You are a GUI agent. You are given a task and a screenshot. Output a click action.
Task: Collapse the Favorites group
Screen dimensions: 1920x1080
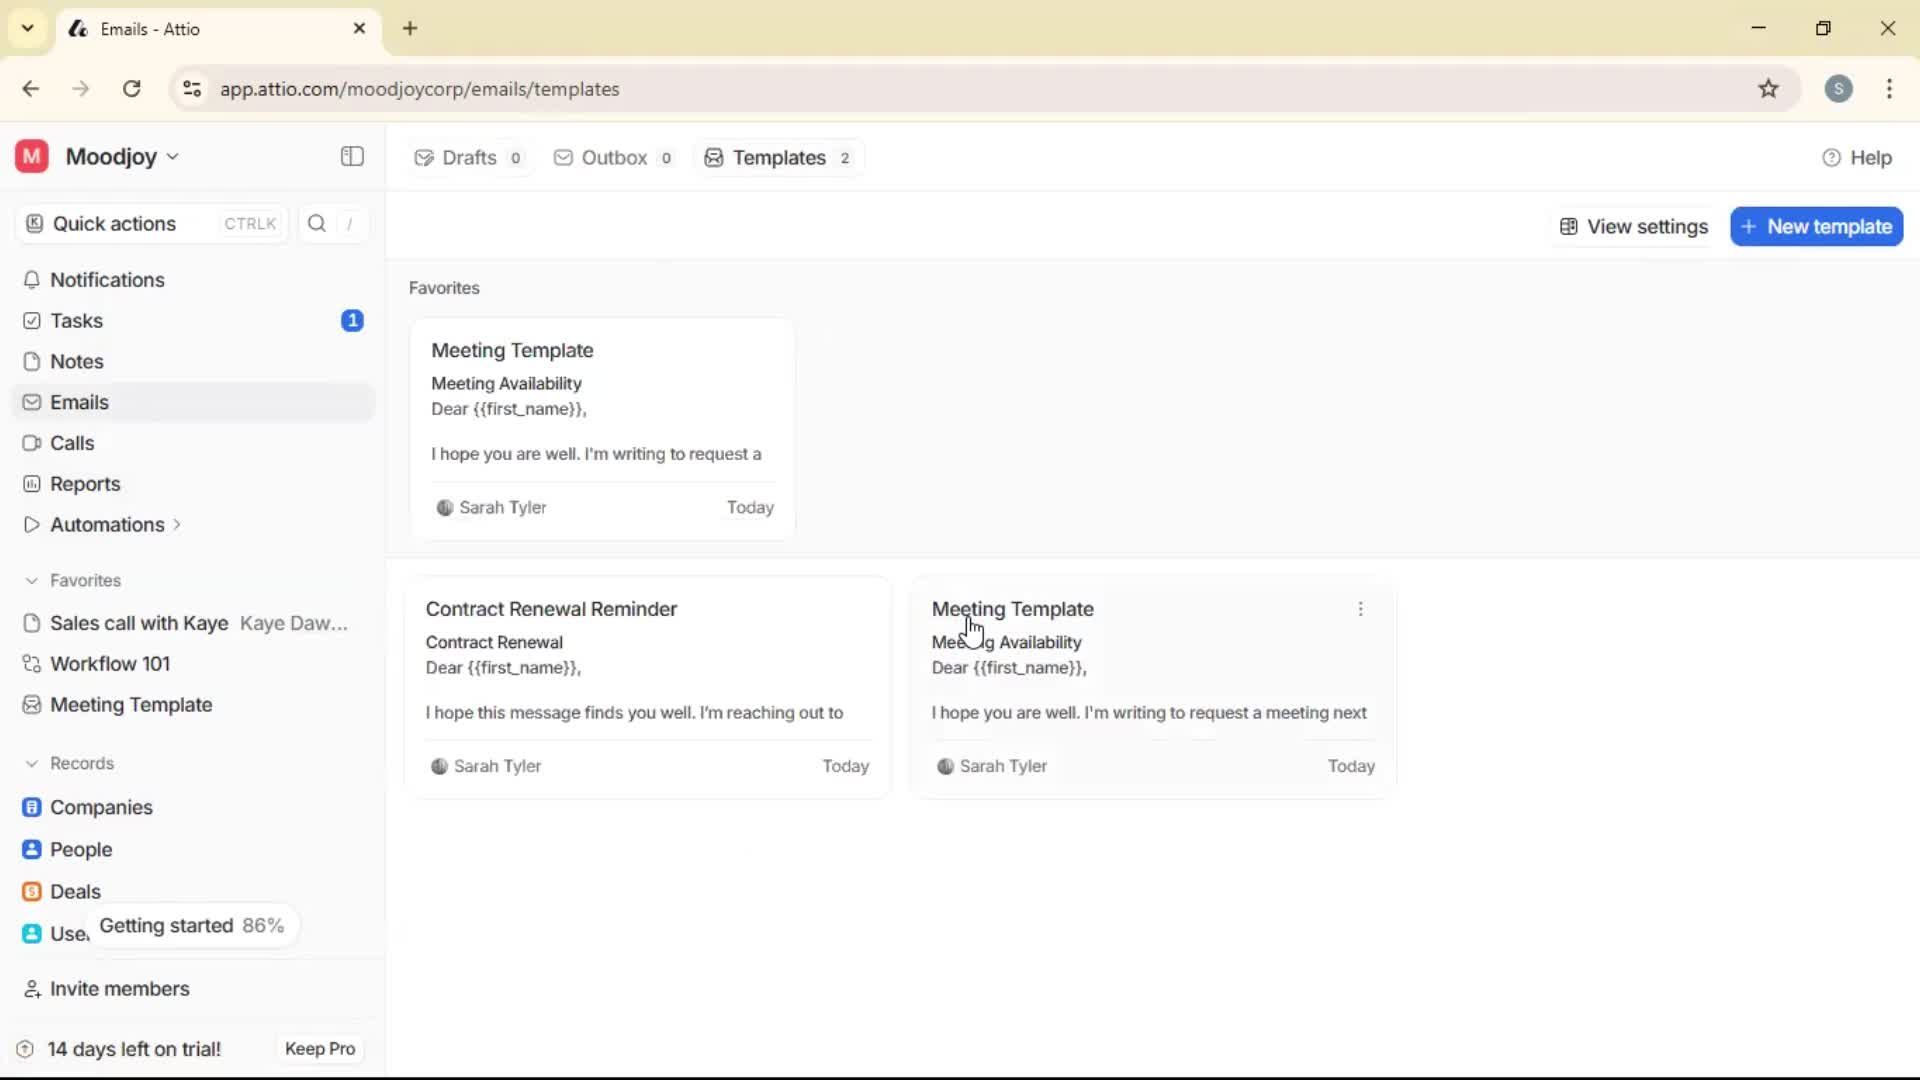click(x=31, y=580)
